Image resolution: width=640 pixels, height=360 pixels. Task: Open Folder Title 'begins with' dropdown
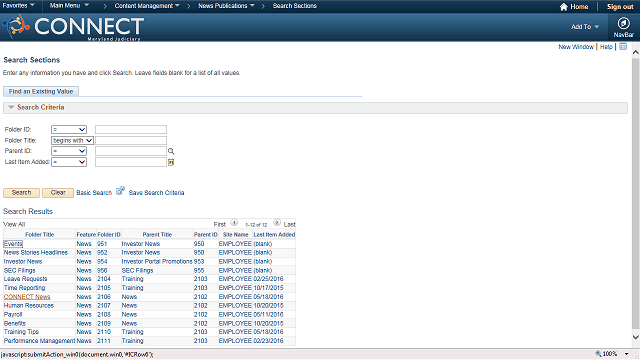point(72,140)
